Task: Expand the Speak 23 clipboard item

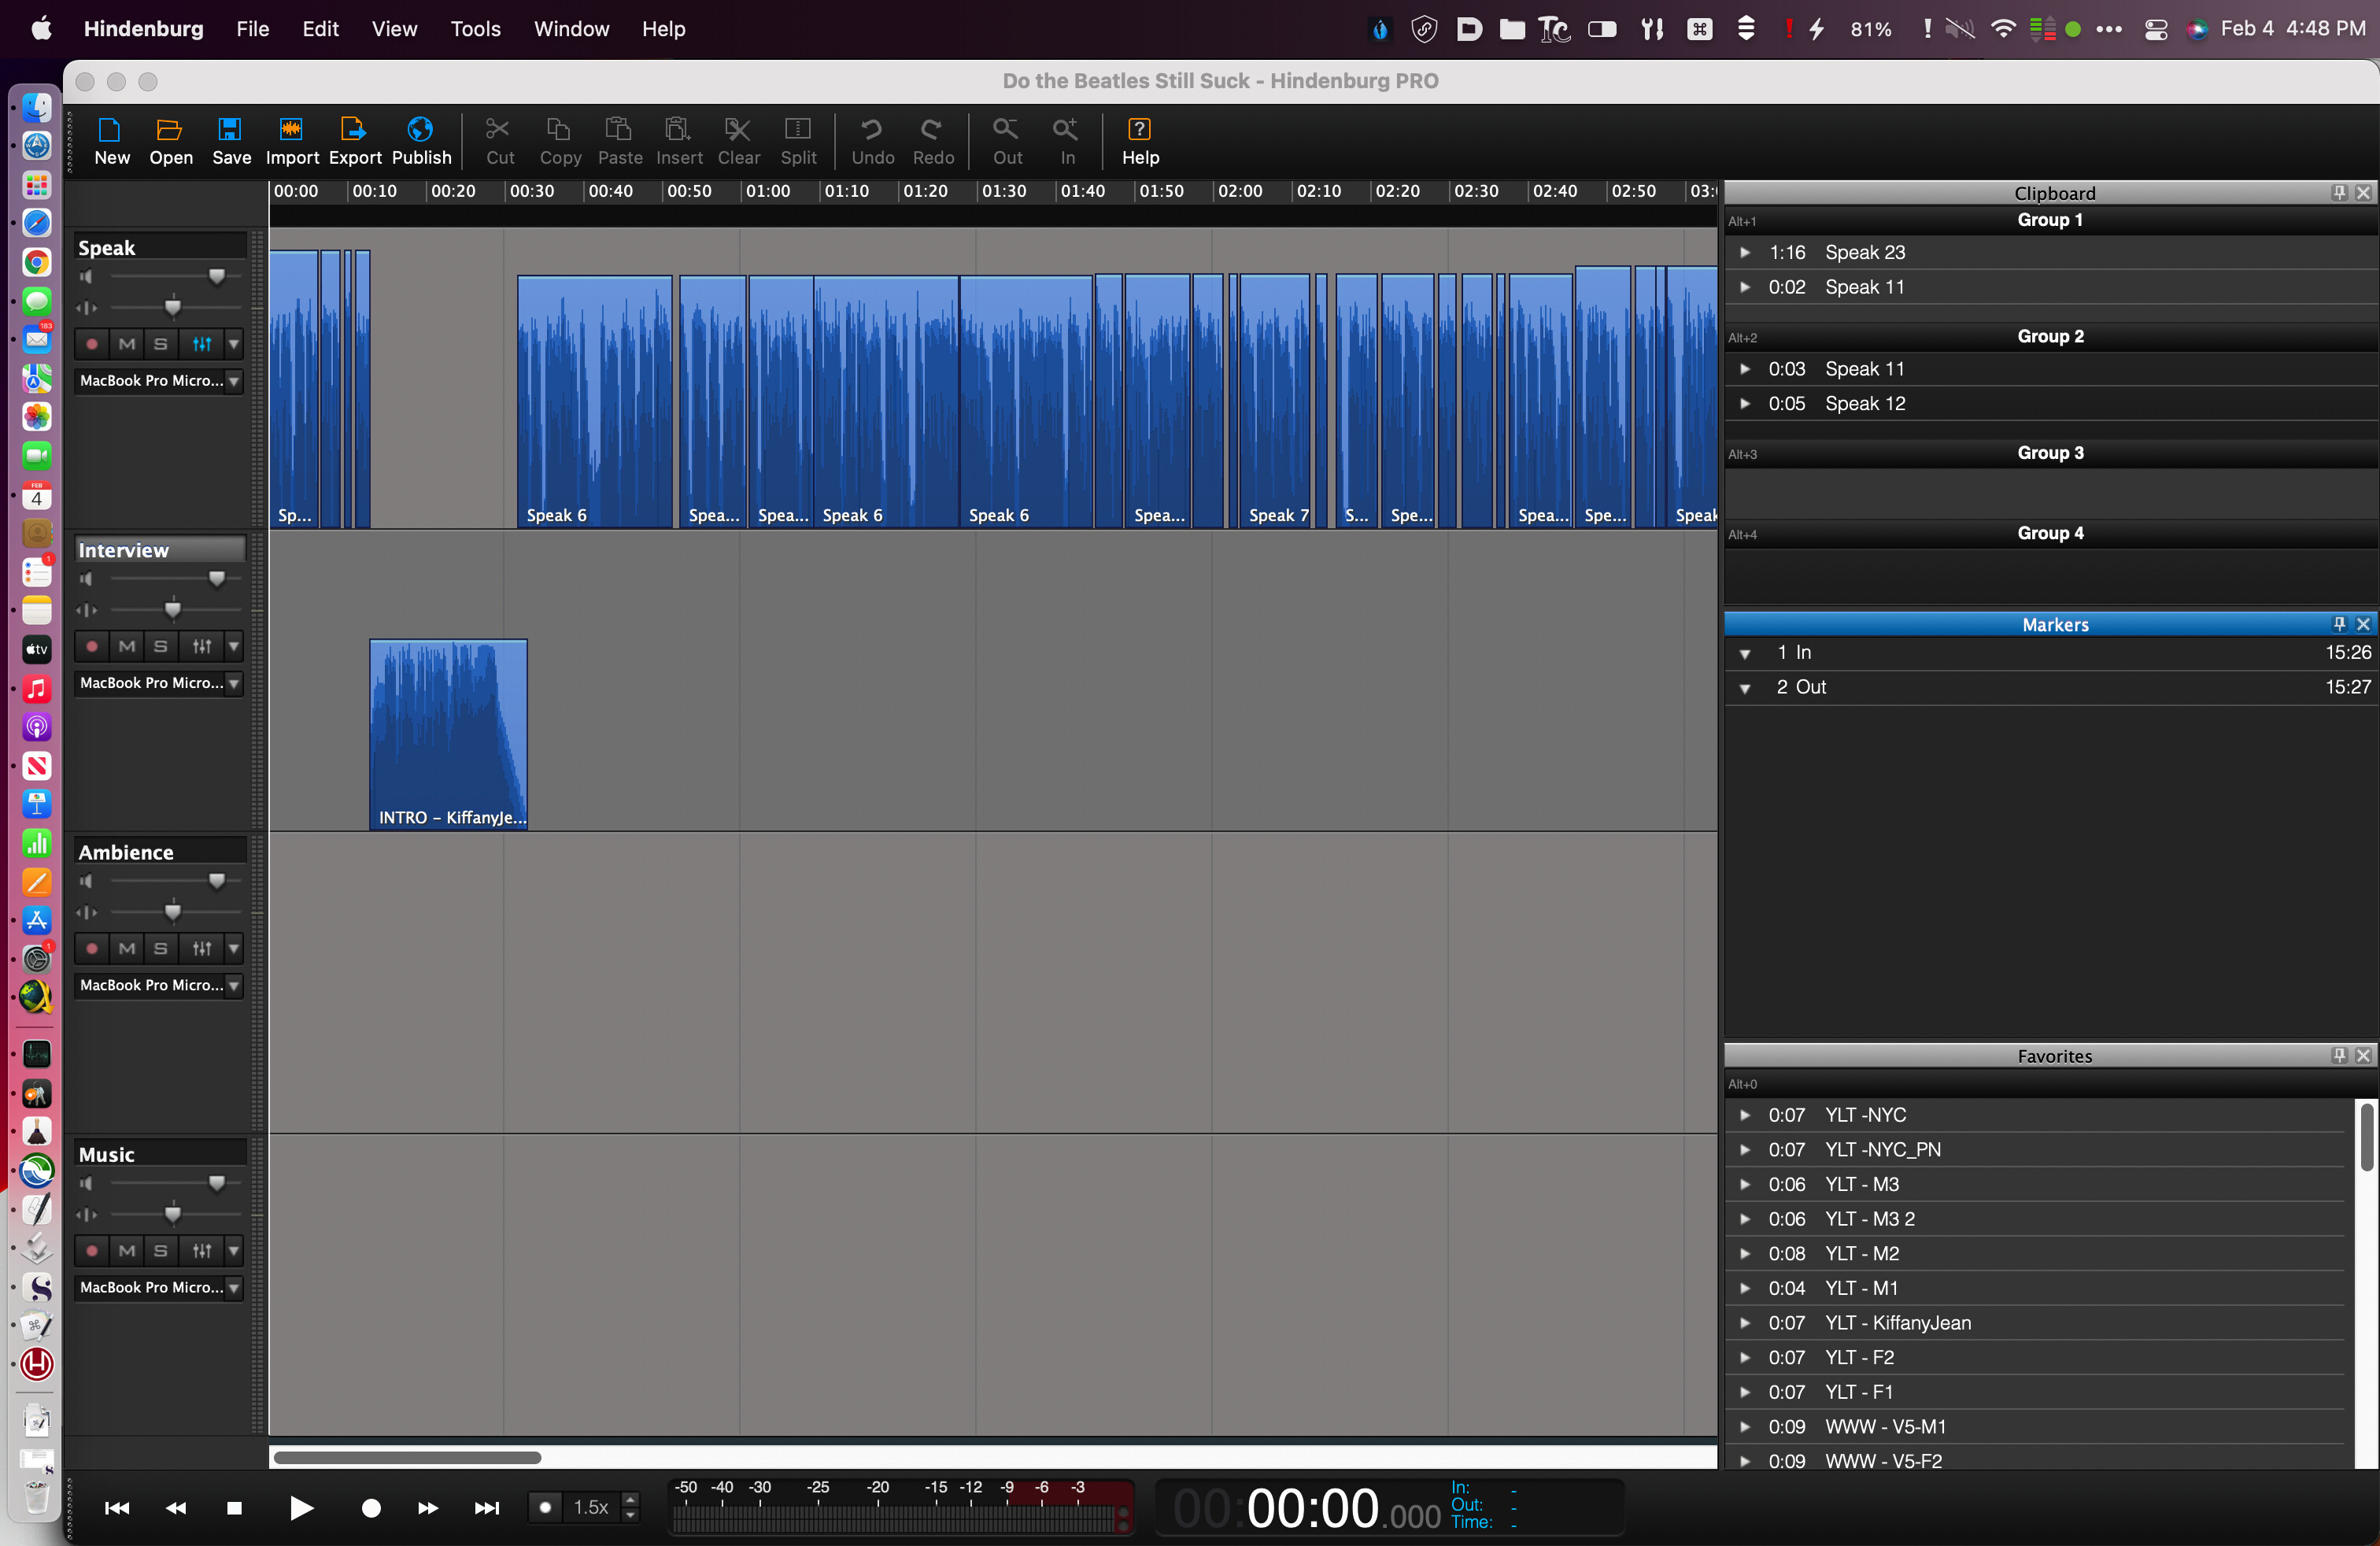Action: pyautogui.click(x=1745, y=252)
